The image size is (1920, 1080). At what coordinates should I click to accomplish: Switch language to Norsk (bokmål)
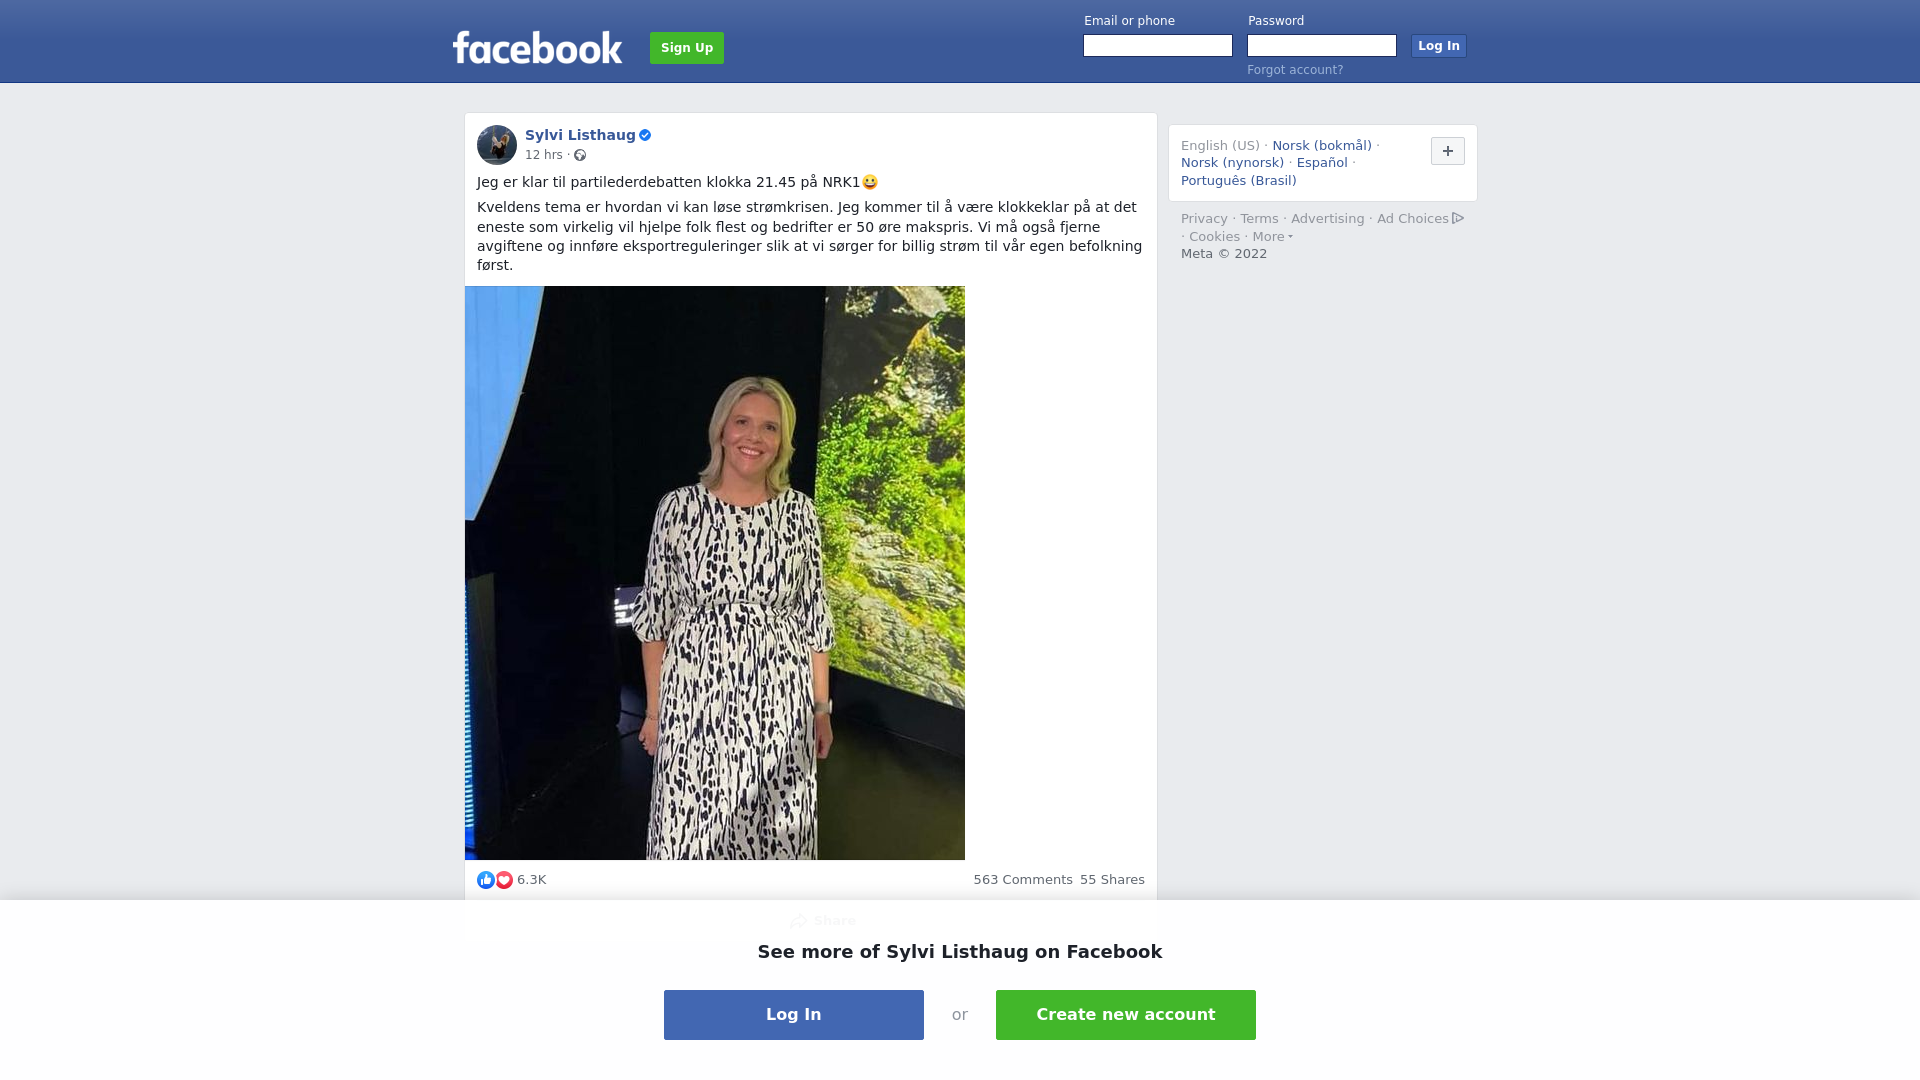click(1322, 146)
